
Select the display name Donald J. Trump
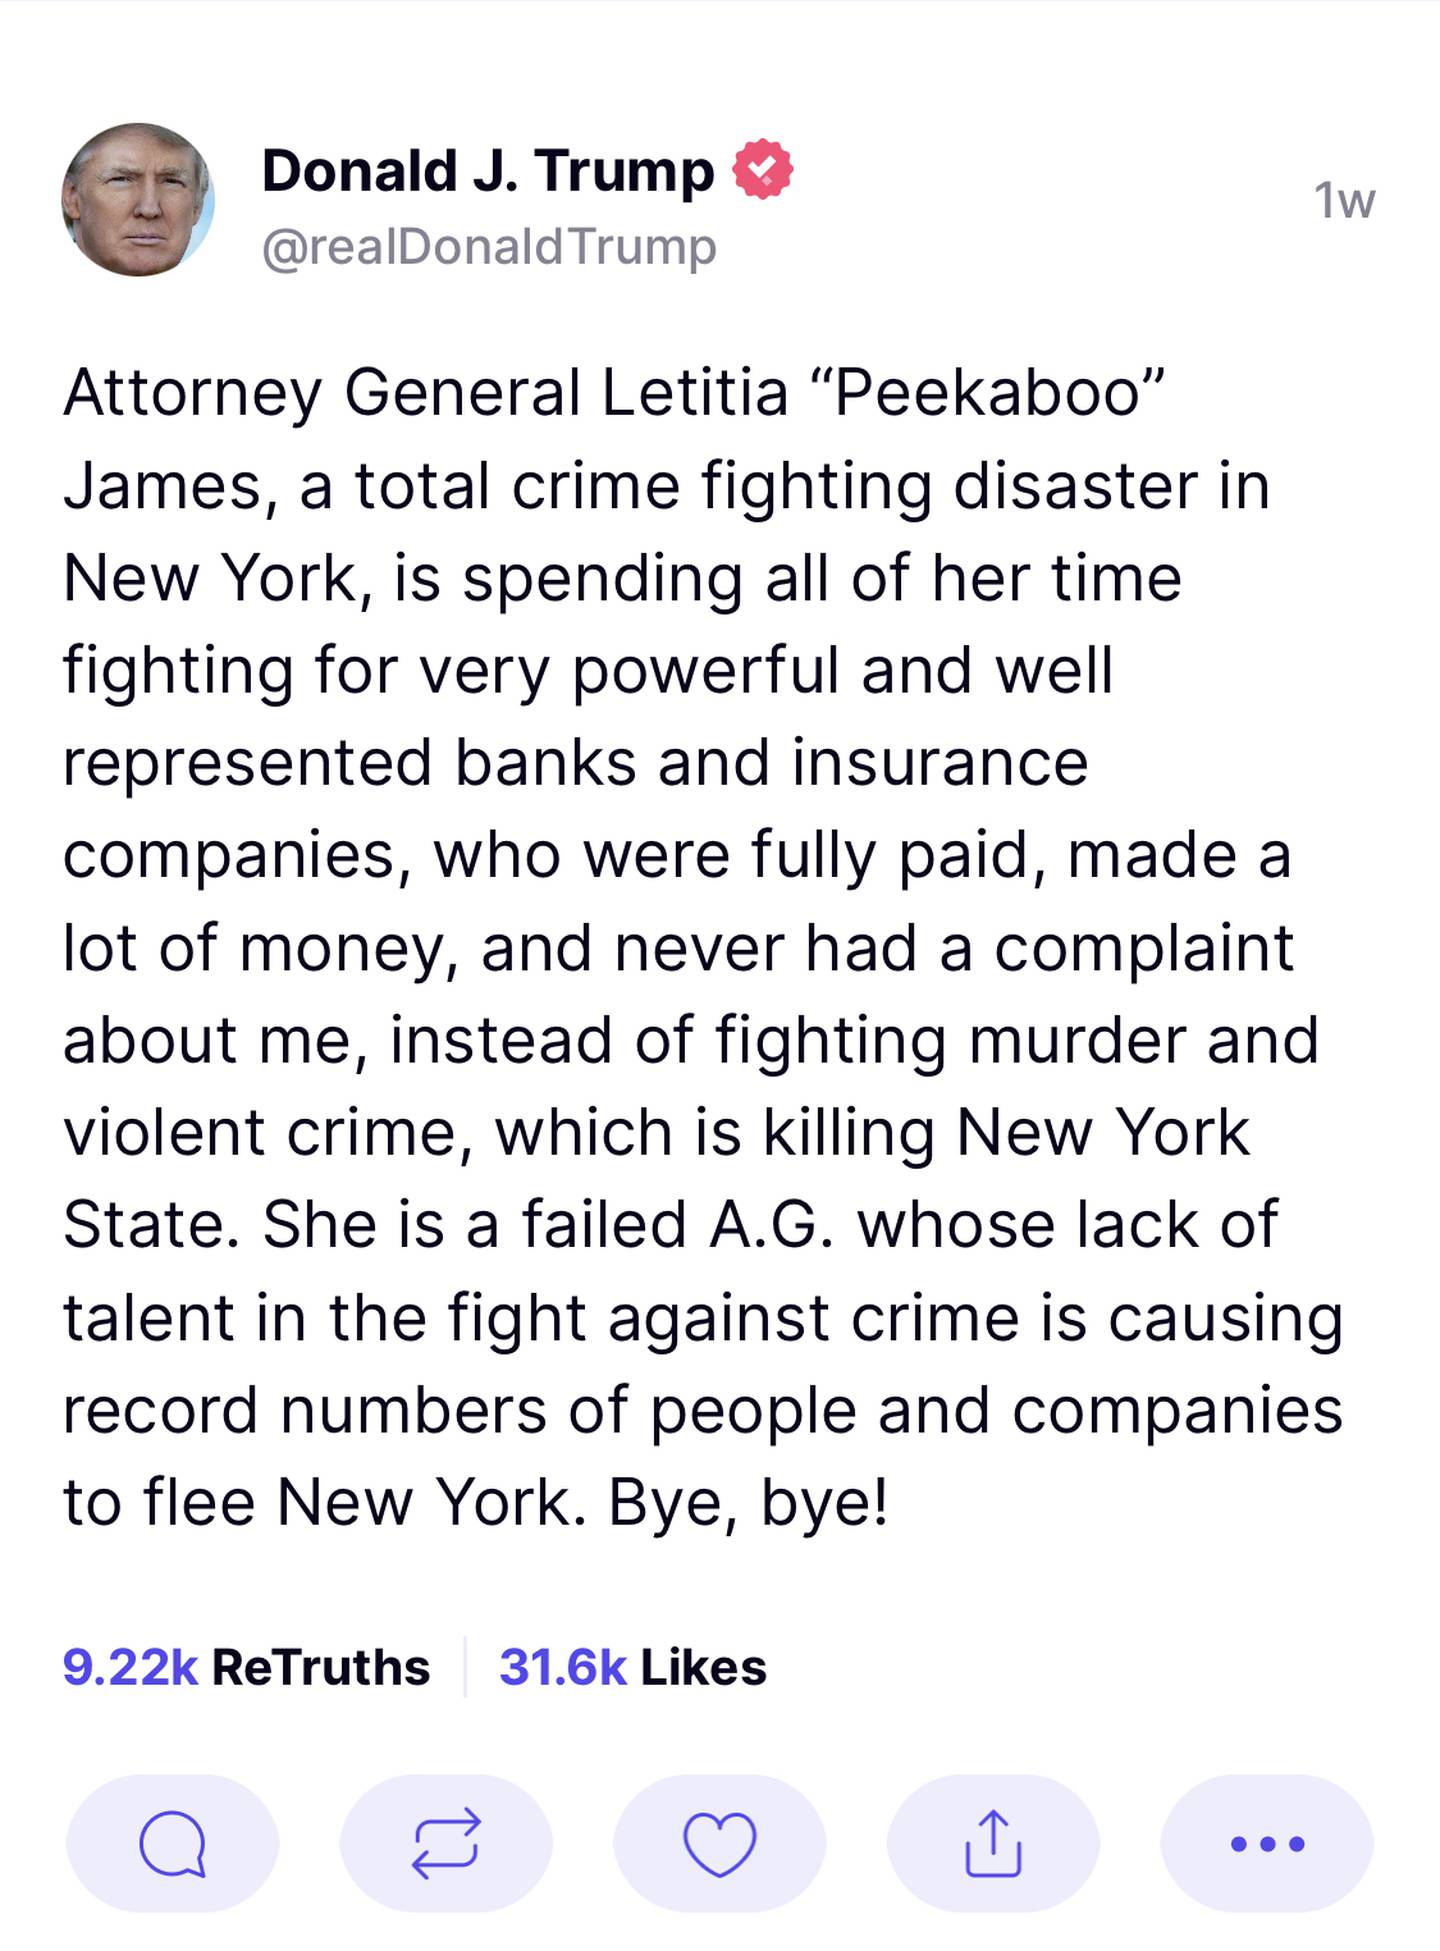[488, 171]
